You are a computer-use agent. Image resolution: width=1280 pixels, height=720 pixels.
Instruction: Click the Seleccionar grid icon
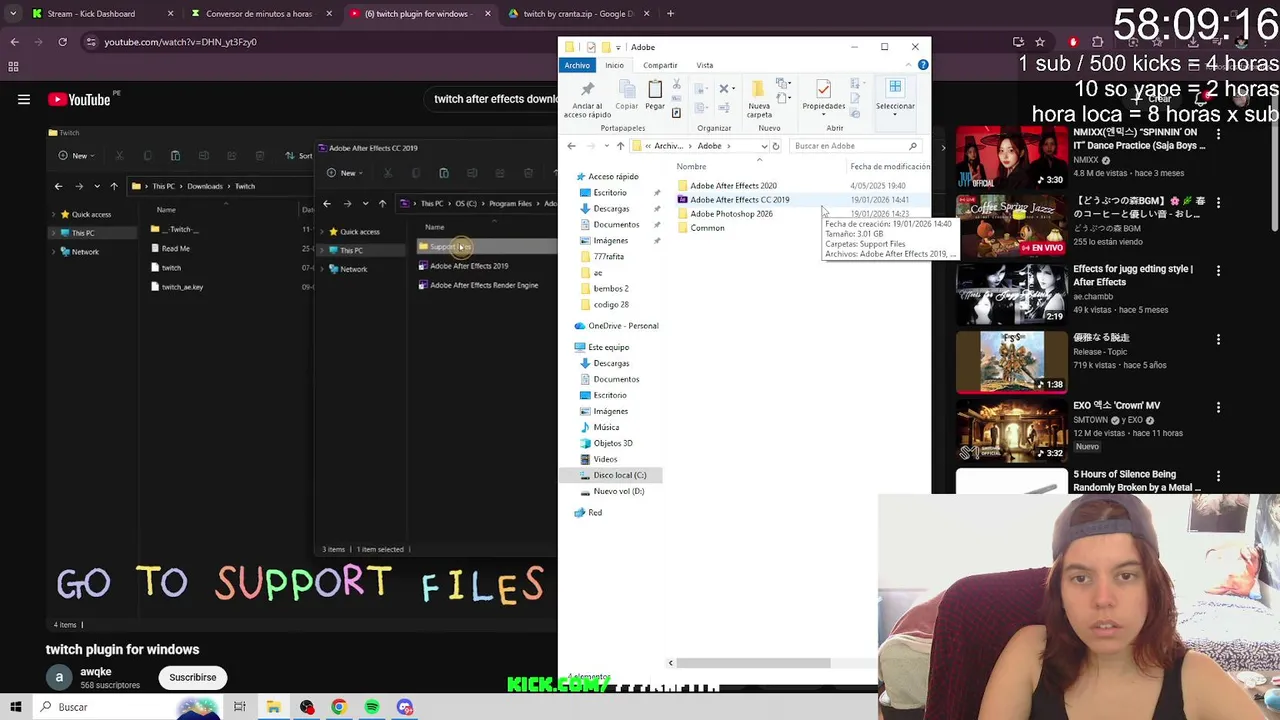[895, 88]
